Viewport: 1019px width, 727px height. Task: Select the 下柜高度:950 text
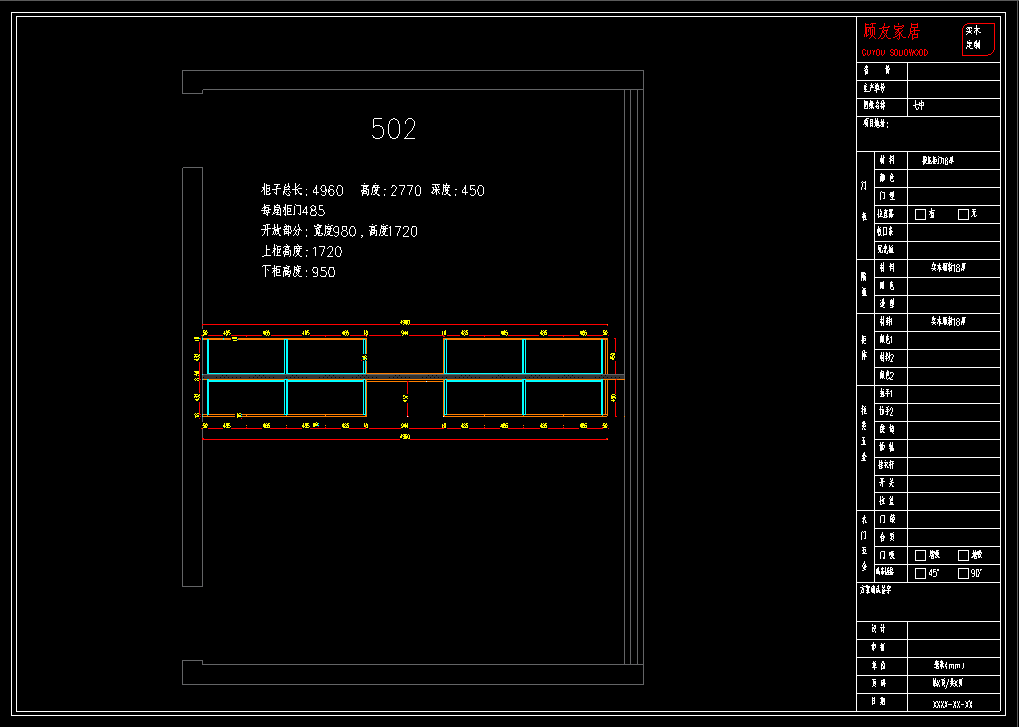point(297,272)
